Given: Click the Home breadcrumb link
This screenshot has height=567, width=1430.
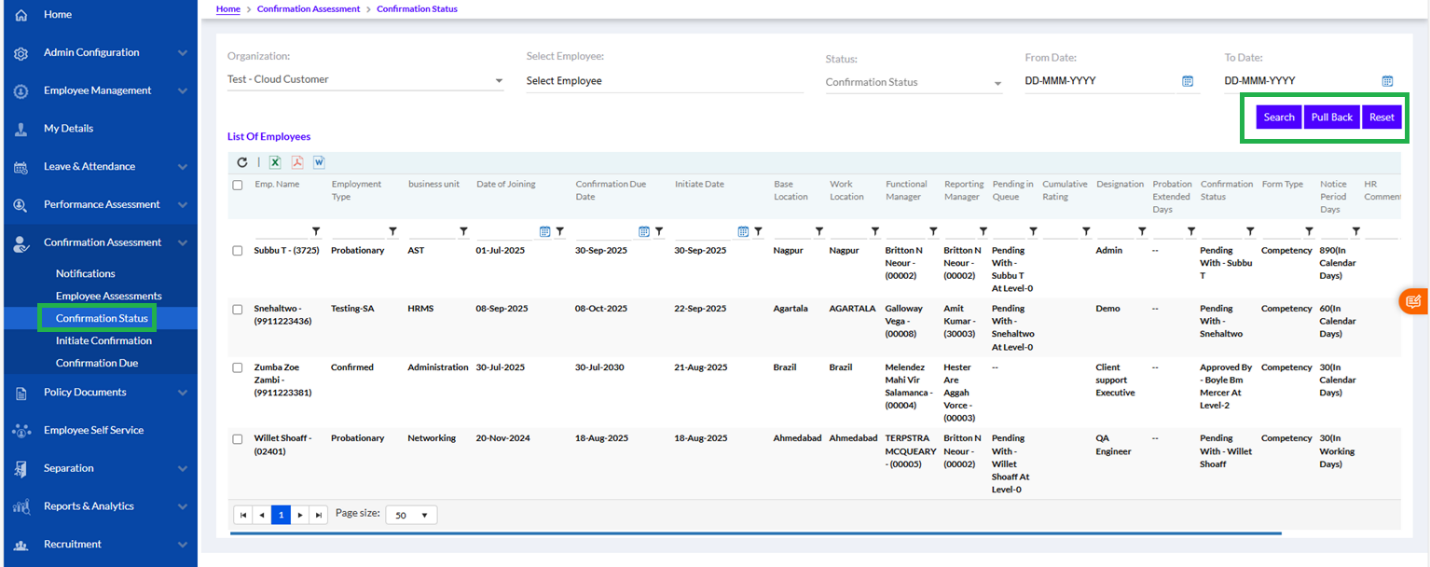Looking at the screenshot, I should click(x=228, y=9).
